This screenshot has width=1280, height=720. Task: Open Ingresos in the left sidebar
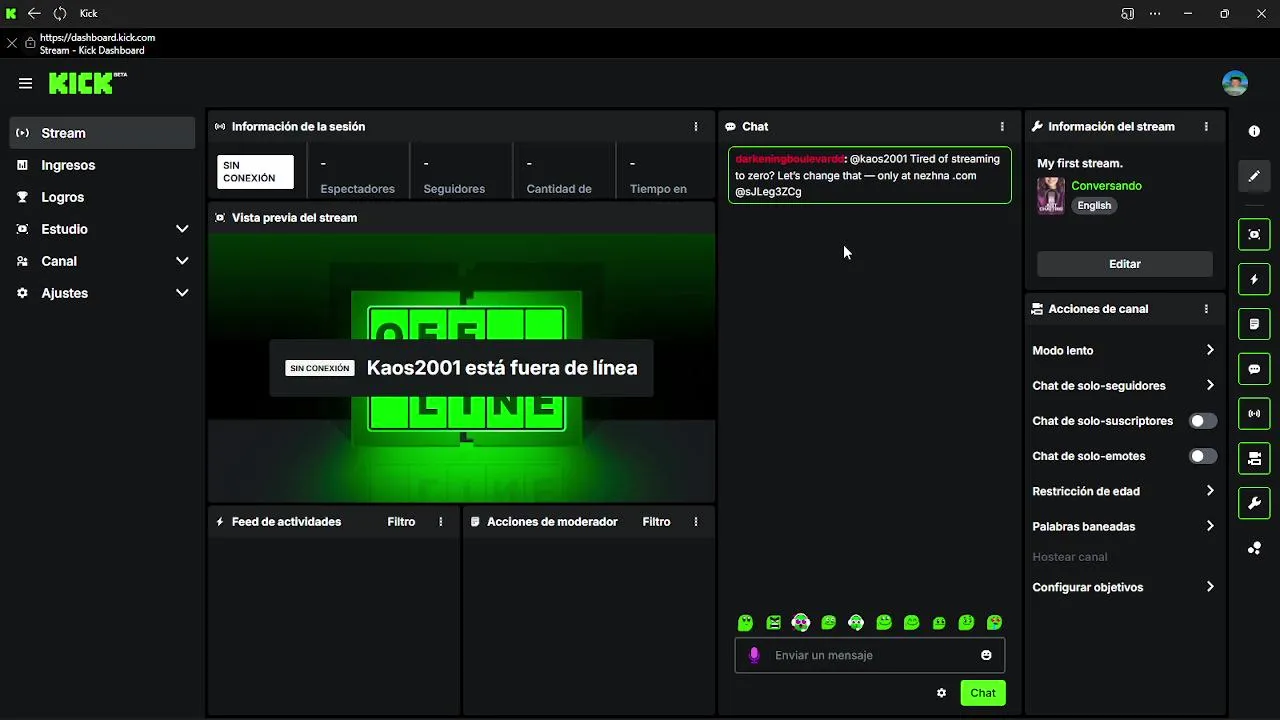[102, 165]
